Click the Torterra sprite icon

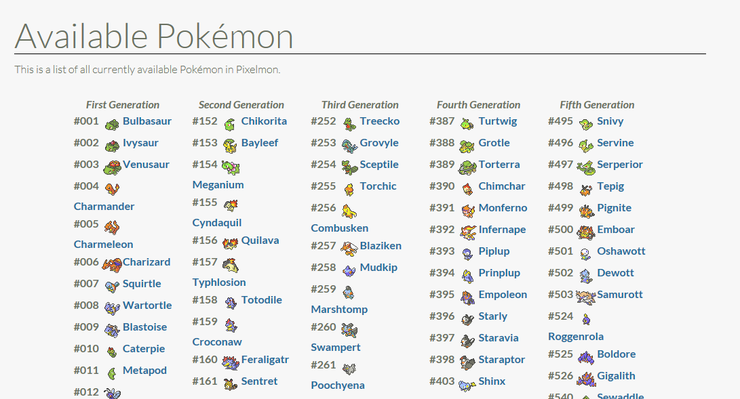coord(468,167)
